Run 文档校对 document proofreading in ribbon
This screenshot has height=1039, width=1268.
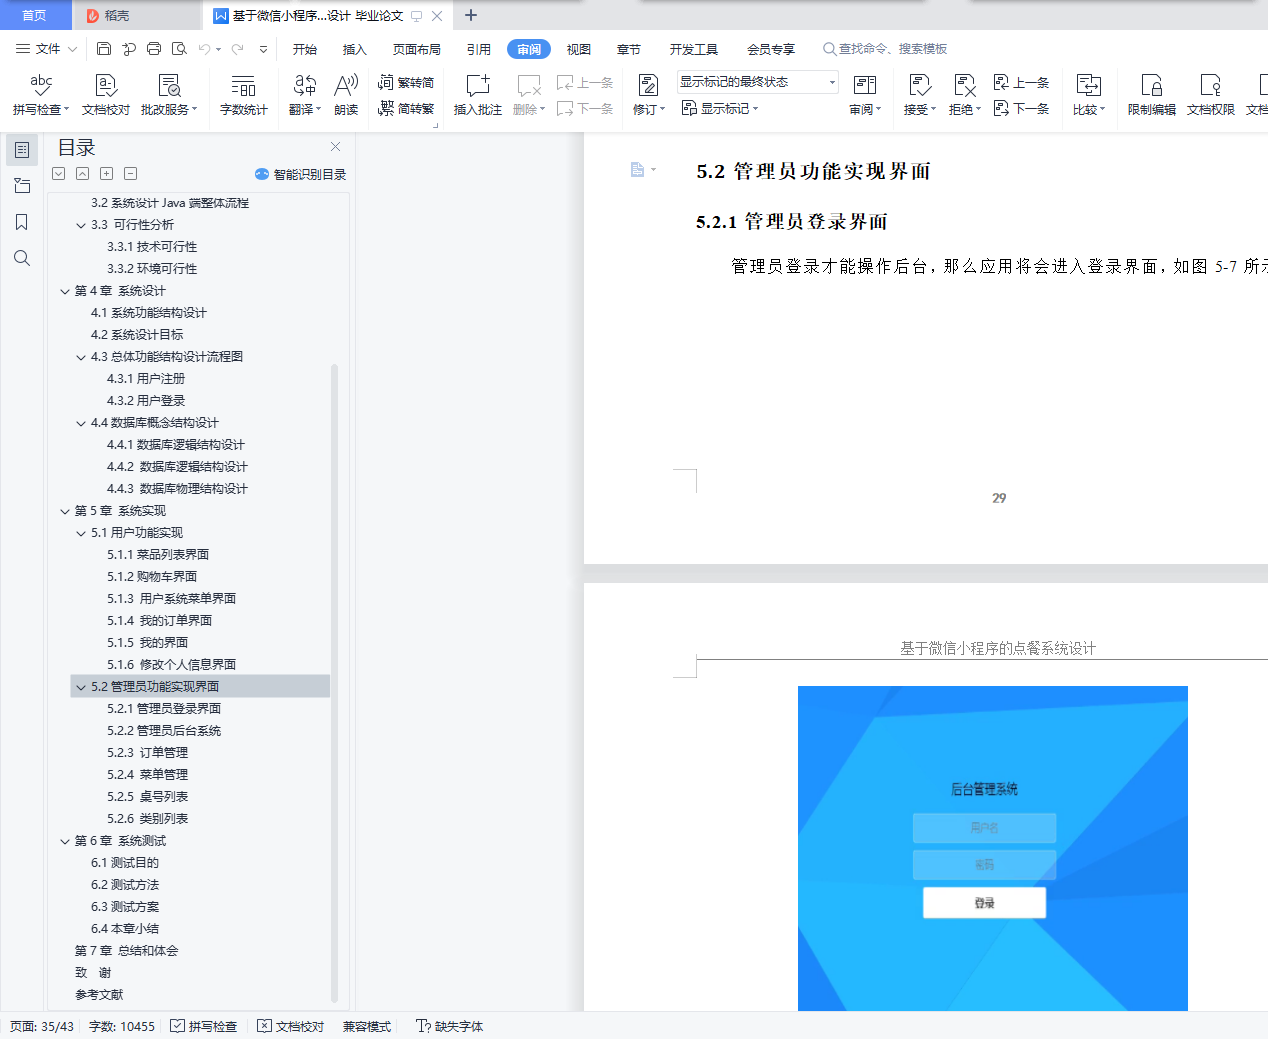tap(105, 94)
